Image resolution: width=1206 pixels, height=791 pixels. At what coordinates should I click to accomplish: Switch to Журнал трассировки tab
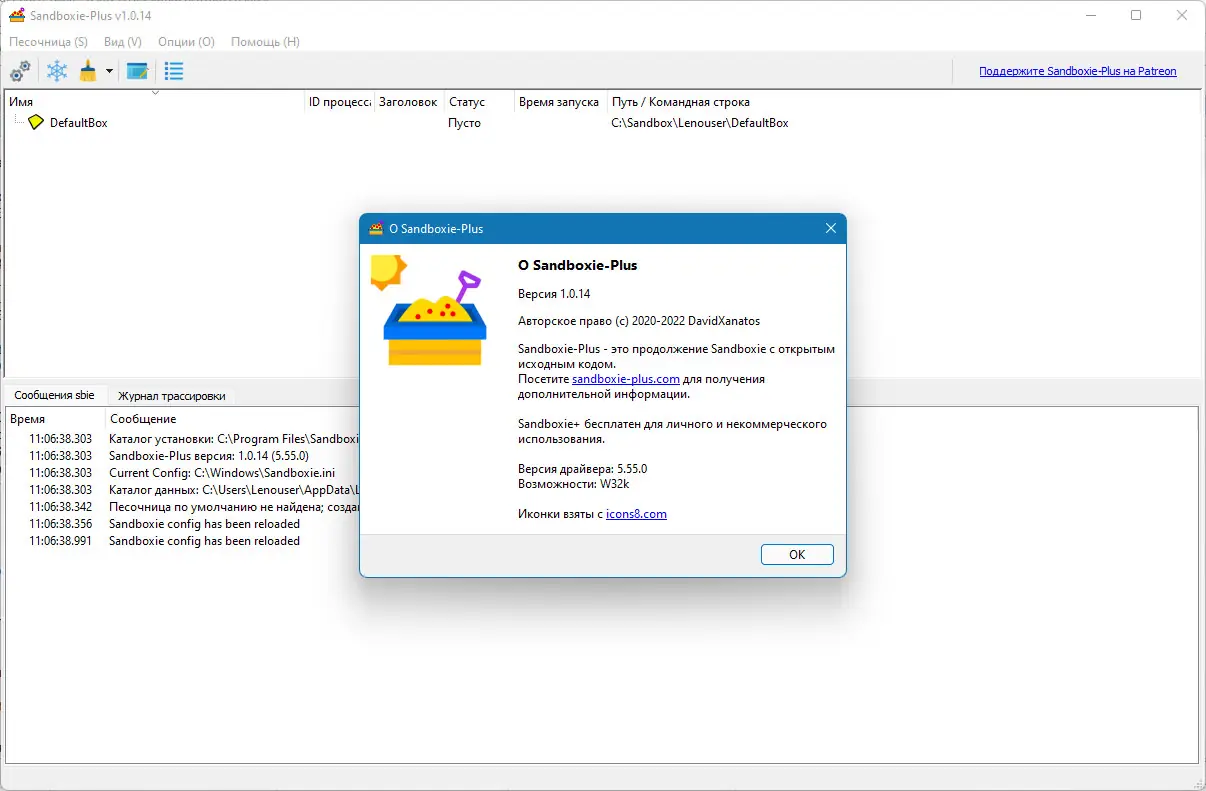click(x=171, y=396)
